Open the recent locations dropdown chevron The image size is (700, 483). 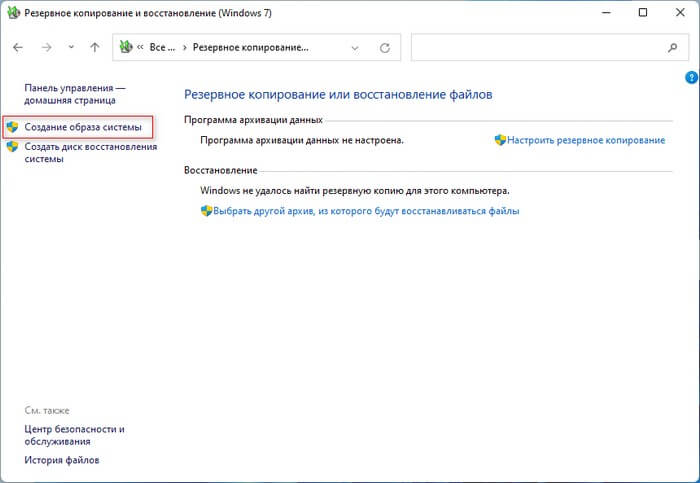pos(71,47)
